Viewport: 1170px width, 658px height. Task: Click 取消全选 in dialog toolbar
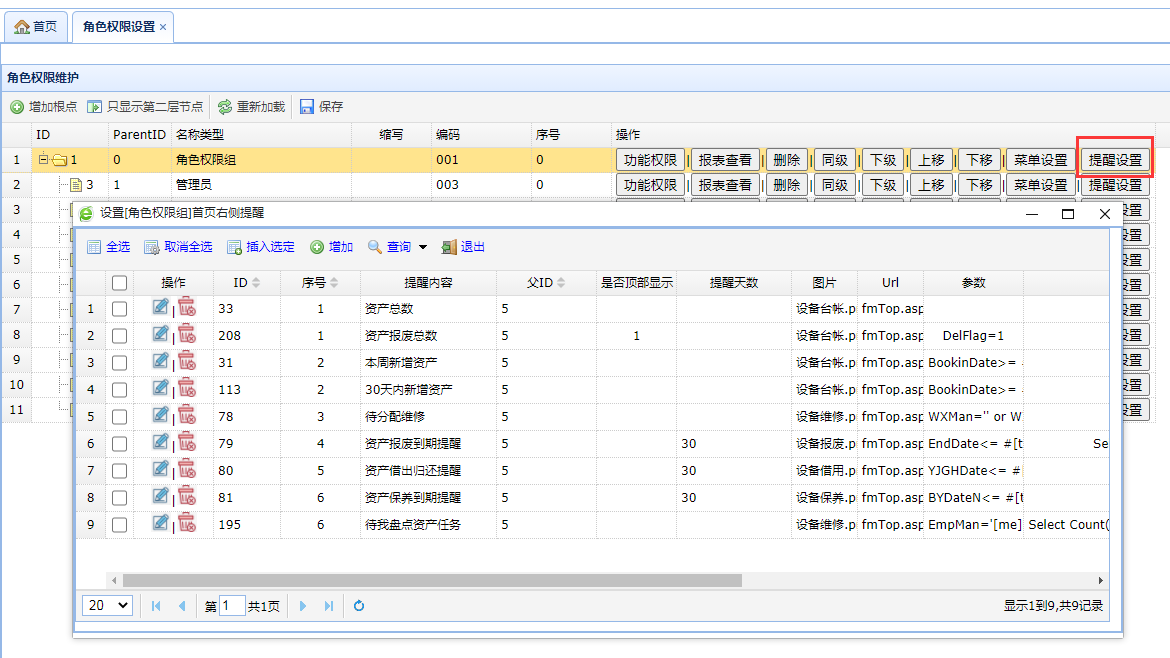[178, 247]
